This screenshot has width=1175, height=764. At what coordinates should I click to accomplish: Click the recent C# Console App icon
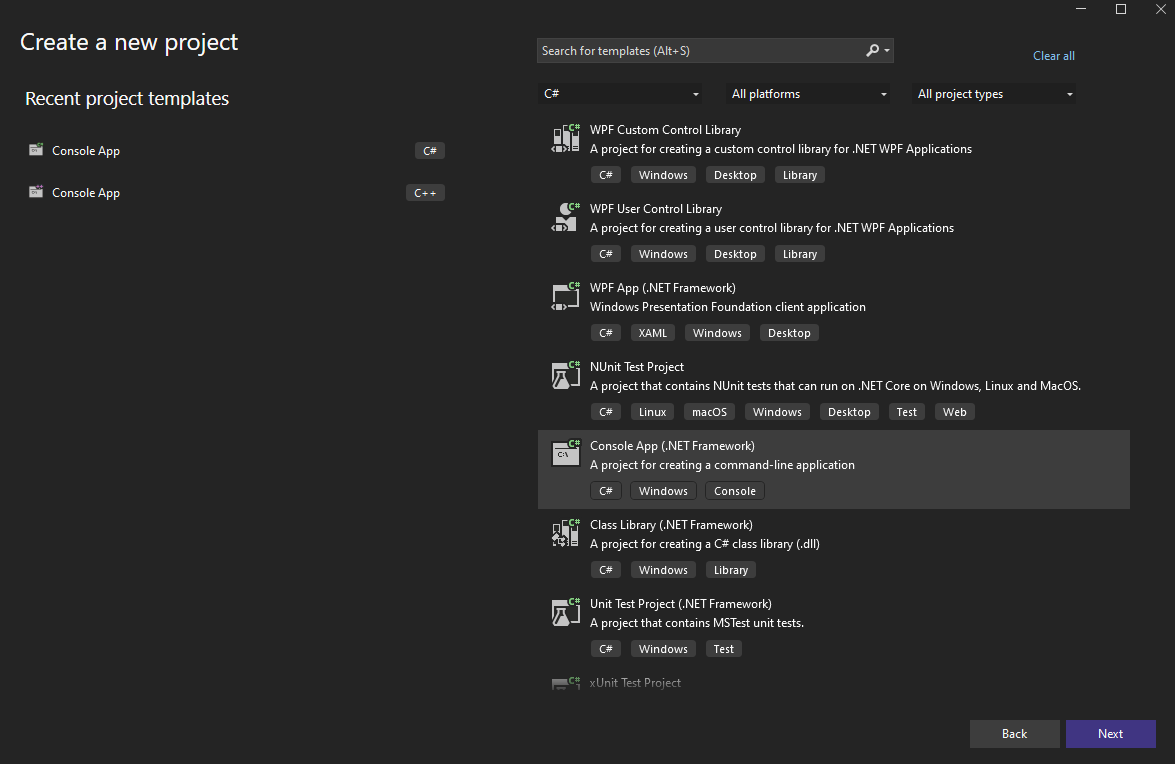pyautogui.click(x=36, y=150)
